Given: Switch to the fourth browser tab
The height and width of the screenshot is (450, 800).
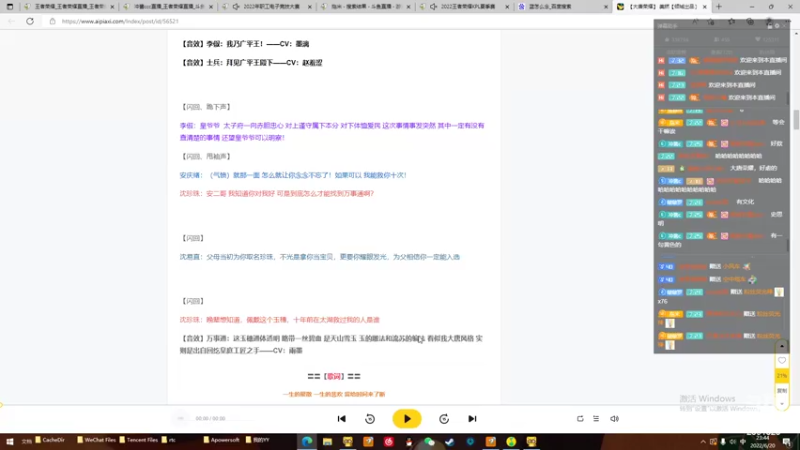Looking at the screenshot, I should coord(365,7).
